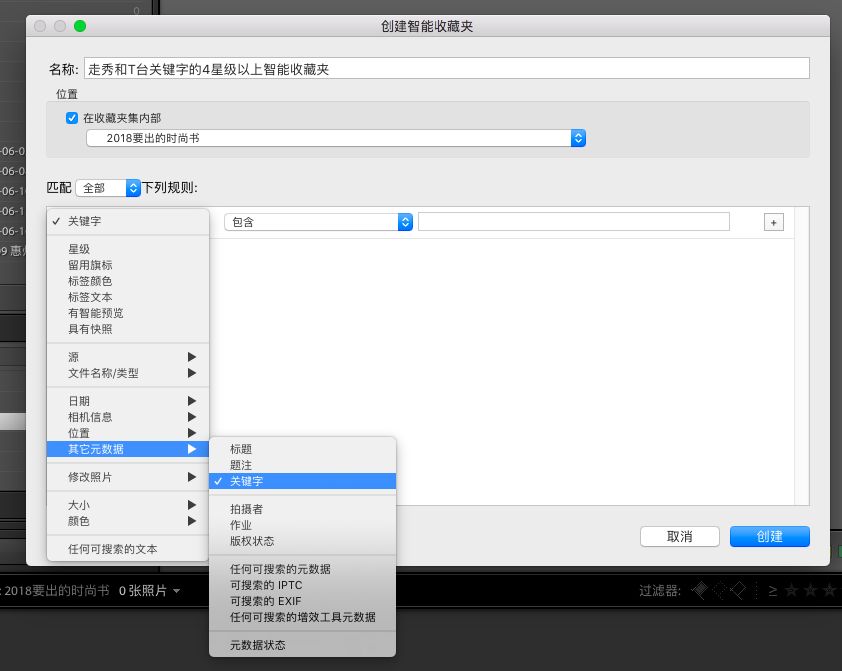Click the 名称 text field
Image resolution: width=842 pixels, height=671 pixels.
point(446,69)
